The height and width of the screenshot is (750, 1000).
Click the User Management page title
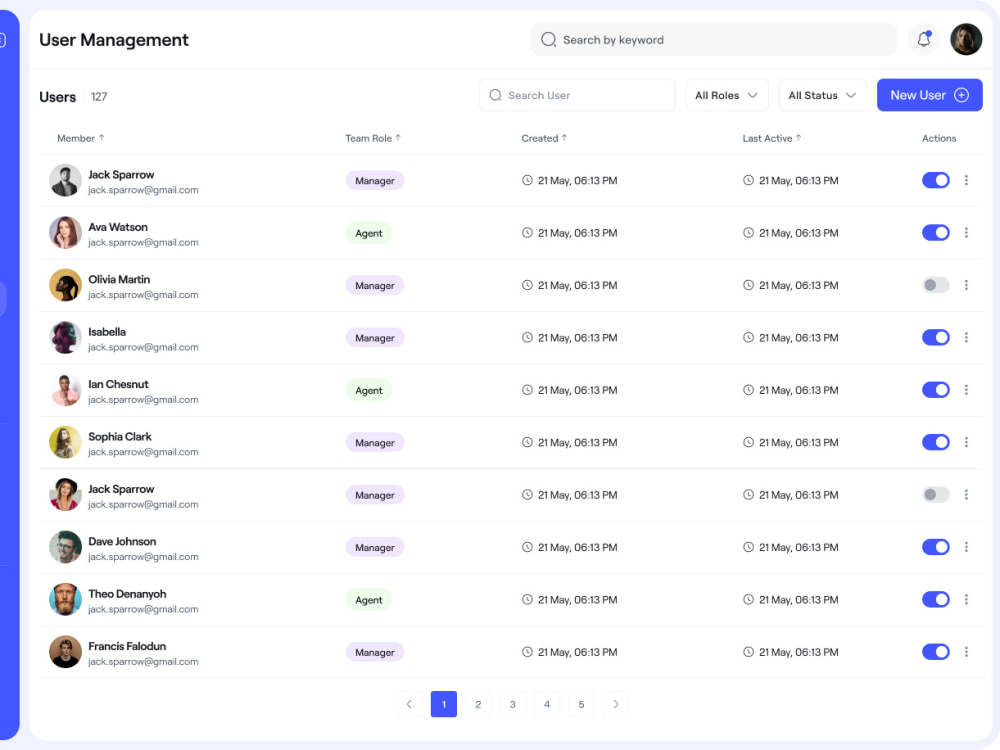(114, 40)
